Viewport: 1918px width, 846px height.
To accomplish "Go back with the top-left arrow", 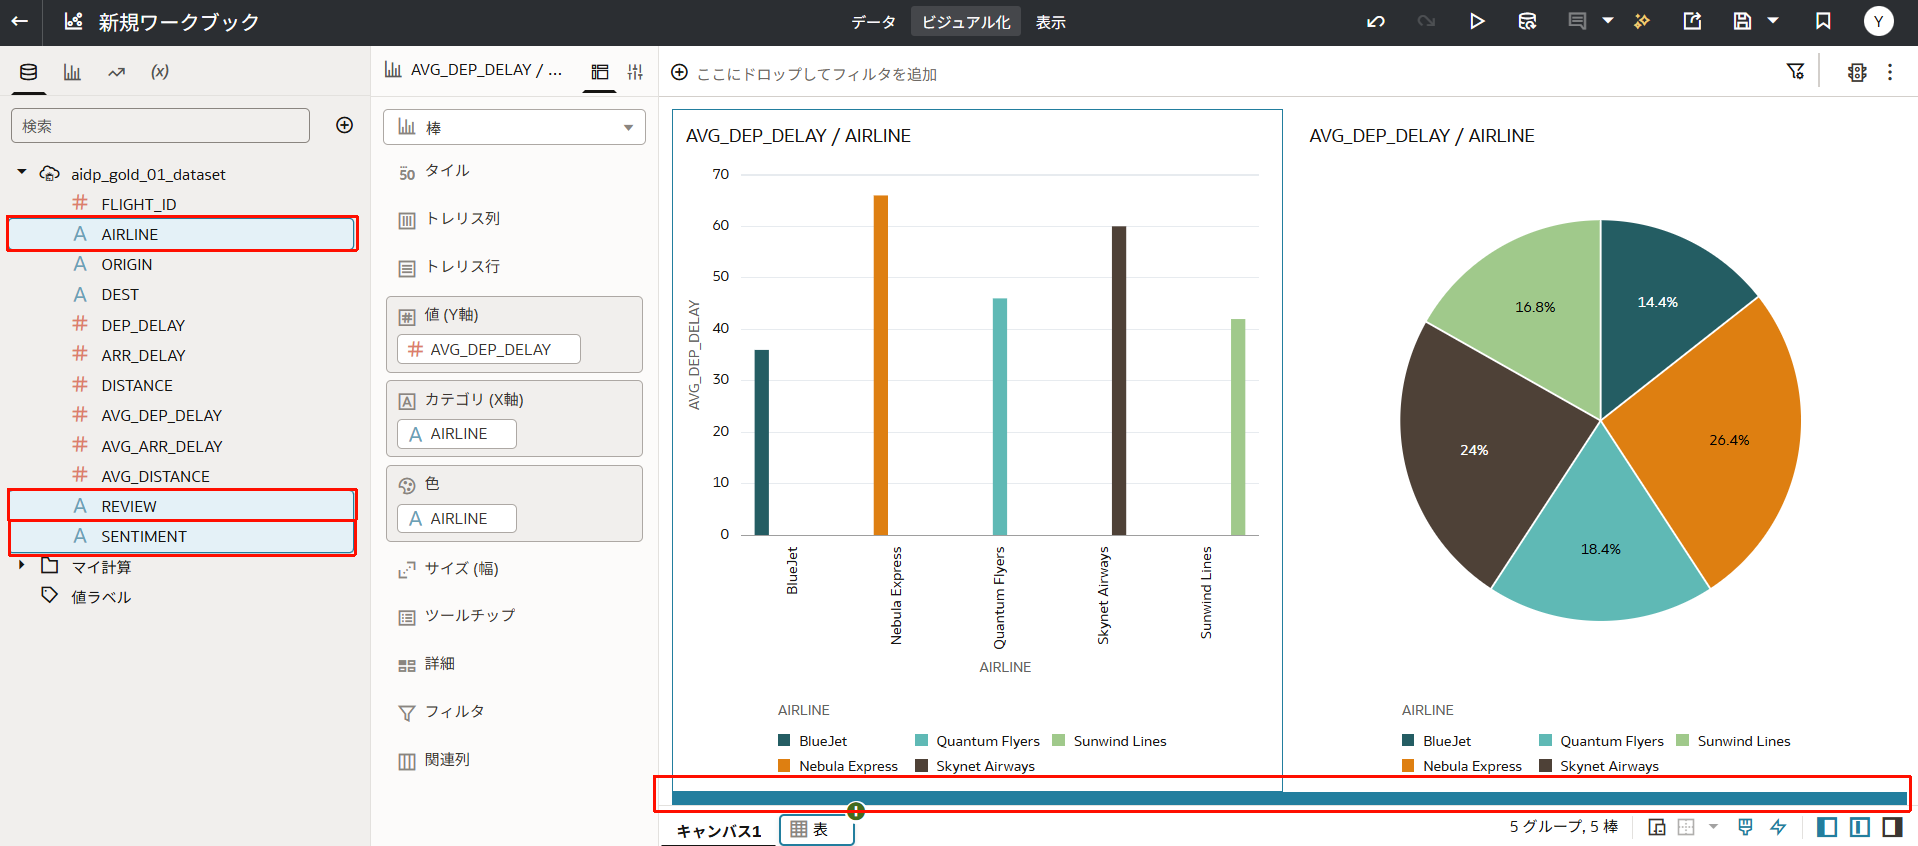I will pyautogui.click(x=20, y=21).
